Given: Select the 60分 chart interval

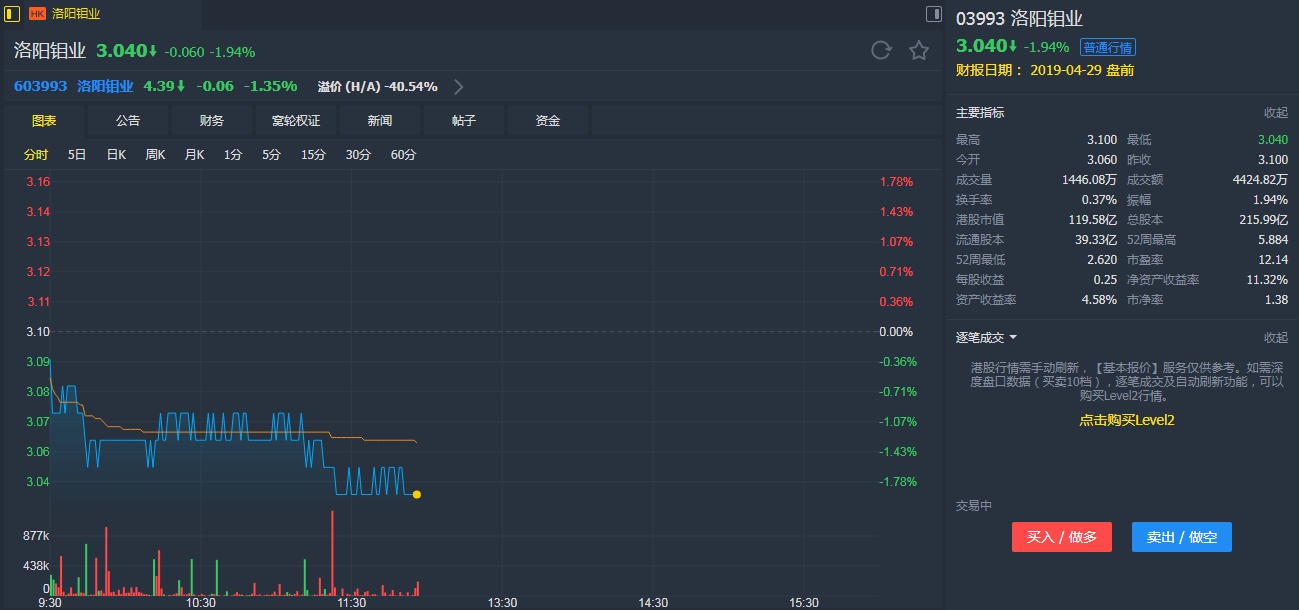Looking at the screenshot, I should 403,155.
